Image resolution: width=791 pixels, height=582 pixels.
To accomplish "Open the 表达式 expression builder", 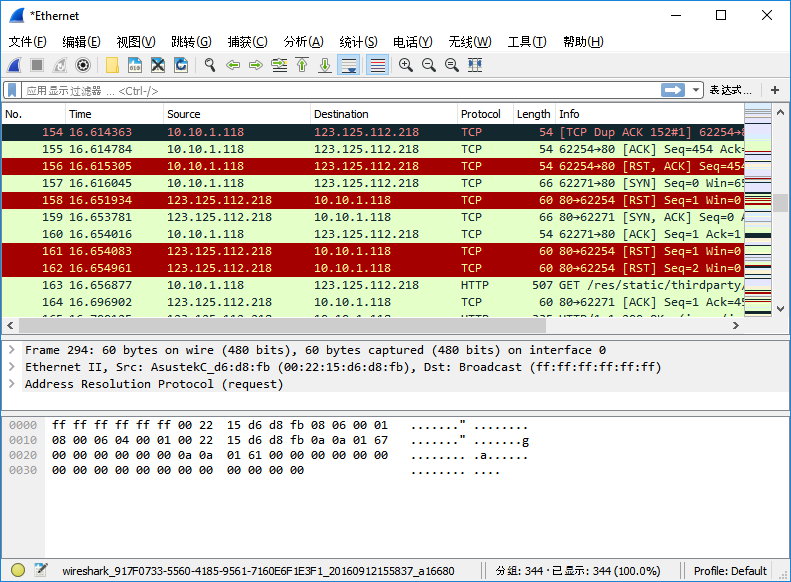I will tap(730, 90).
